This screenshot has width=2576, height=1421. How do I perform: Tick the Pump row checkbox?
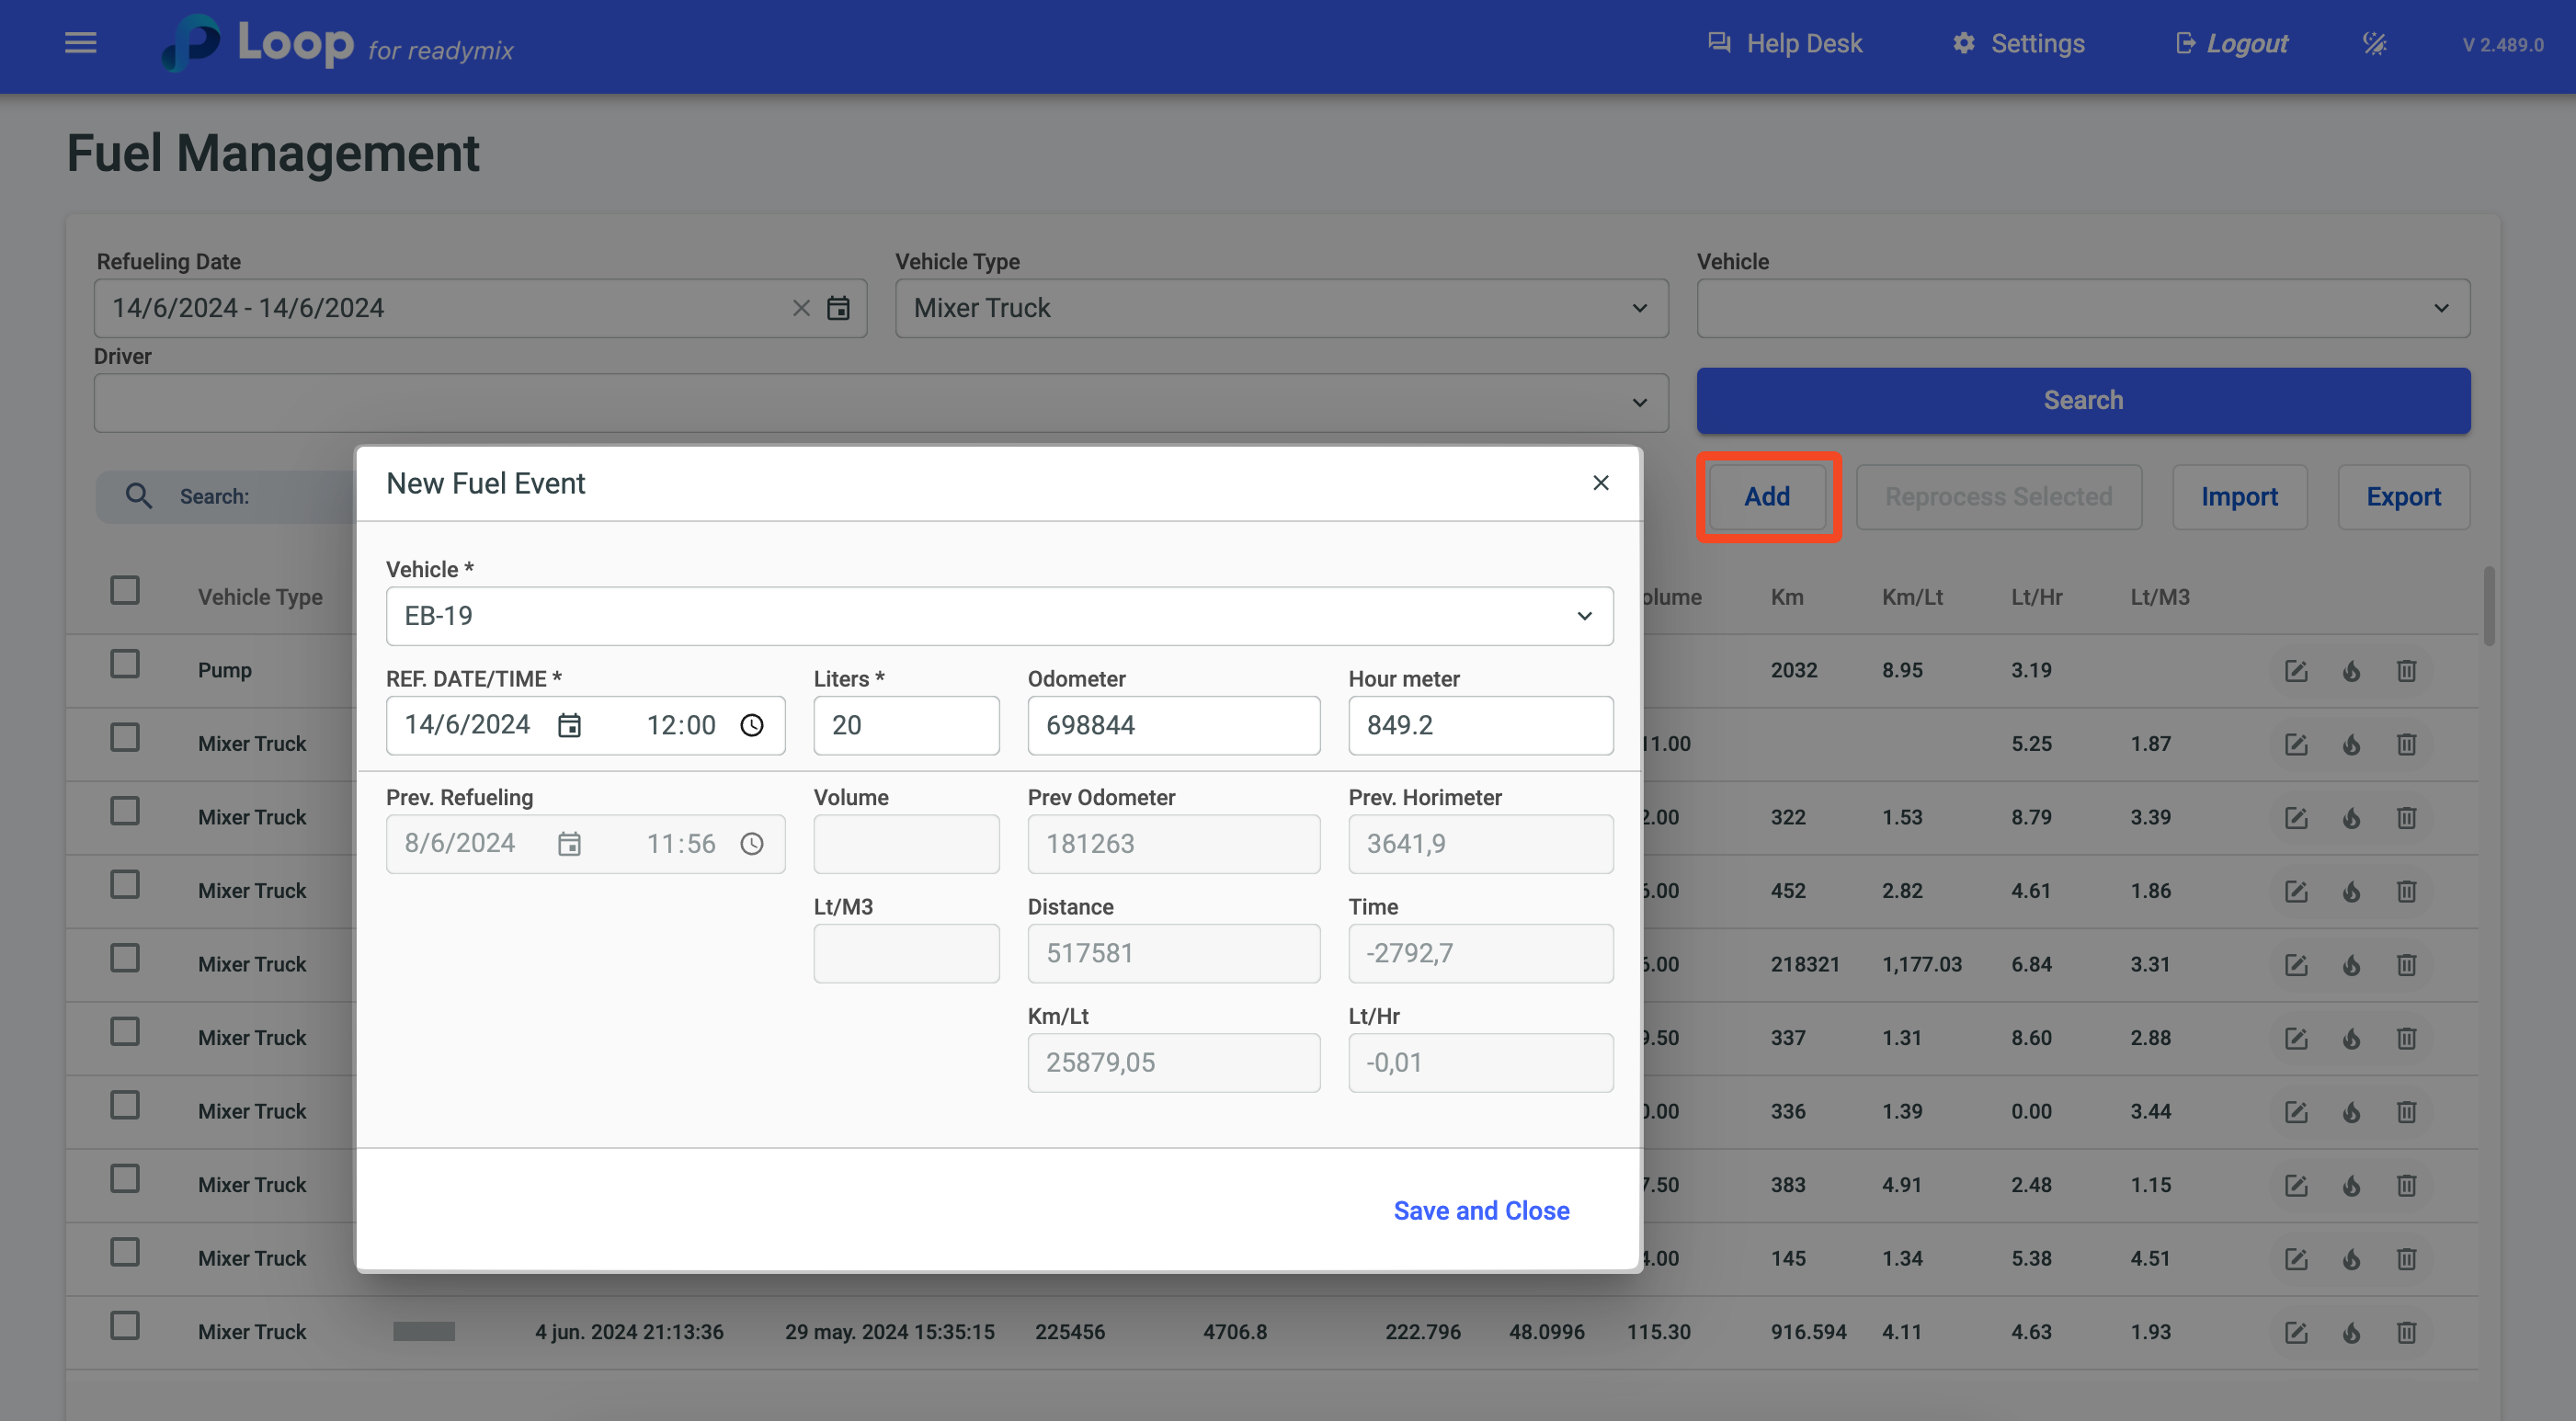coord(125,664)
